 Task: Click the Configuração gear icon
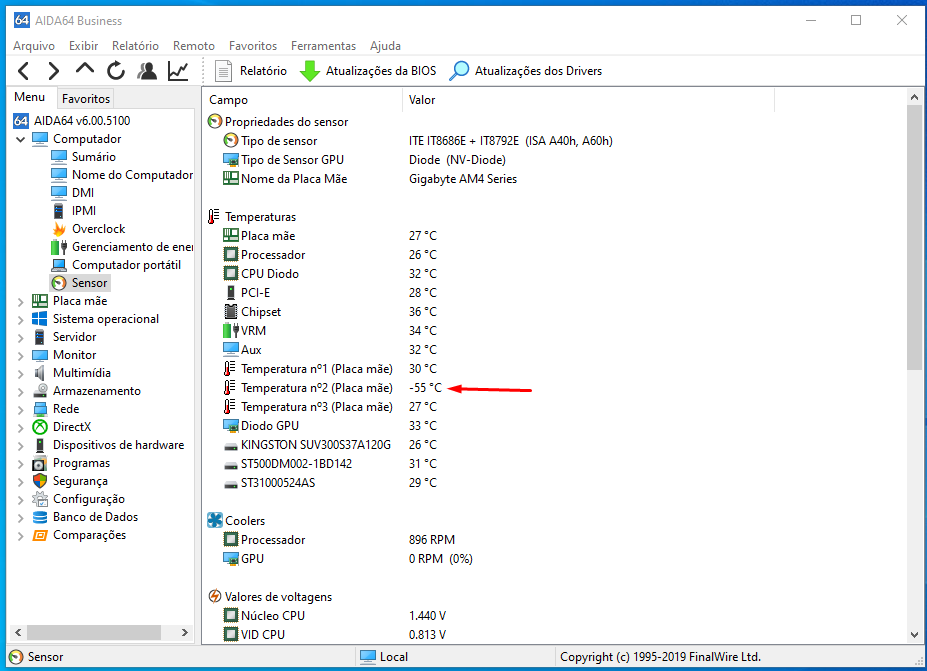40,499
